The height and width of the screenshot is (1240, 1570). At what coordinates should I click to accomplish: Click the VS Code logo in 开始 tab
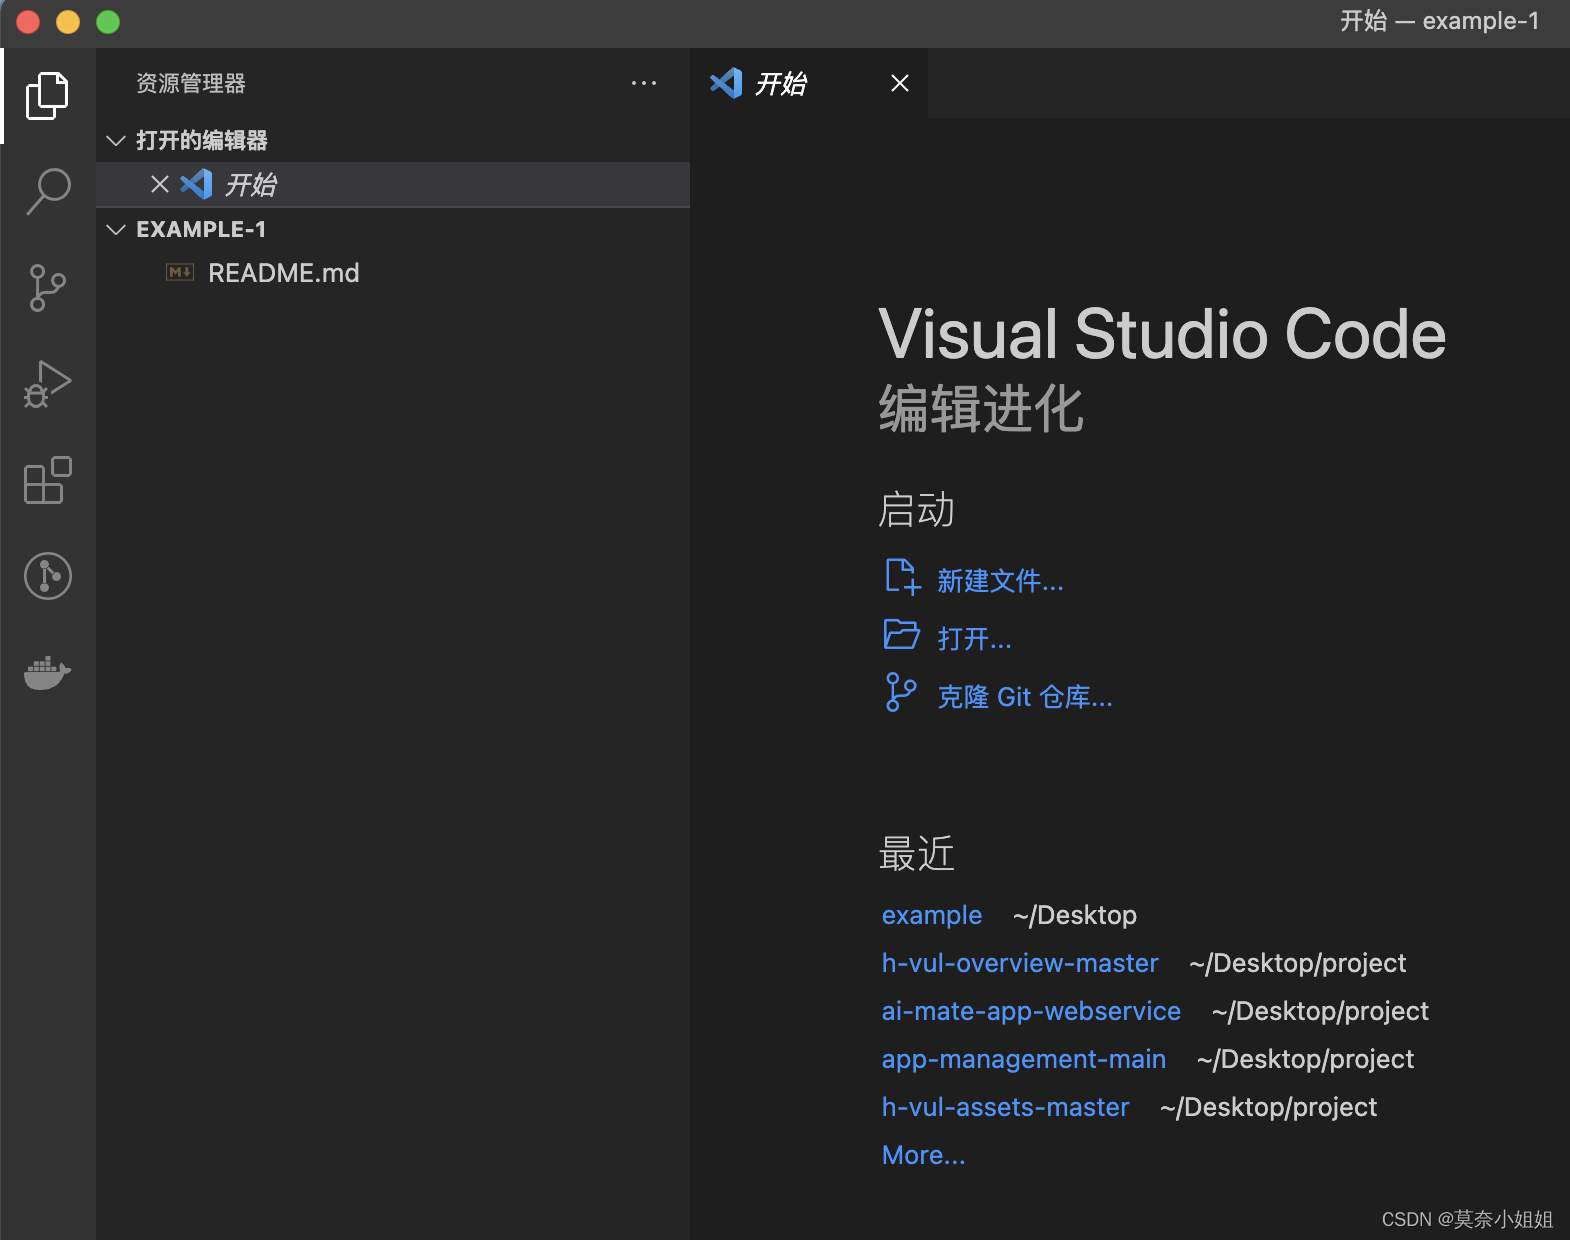(x=726, y=83)
